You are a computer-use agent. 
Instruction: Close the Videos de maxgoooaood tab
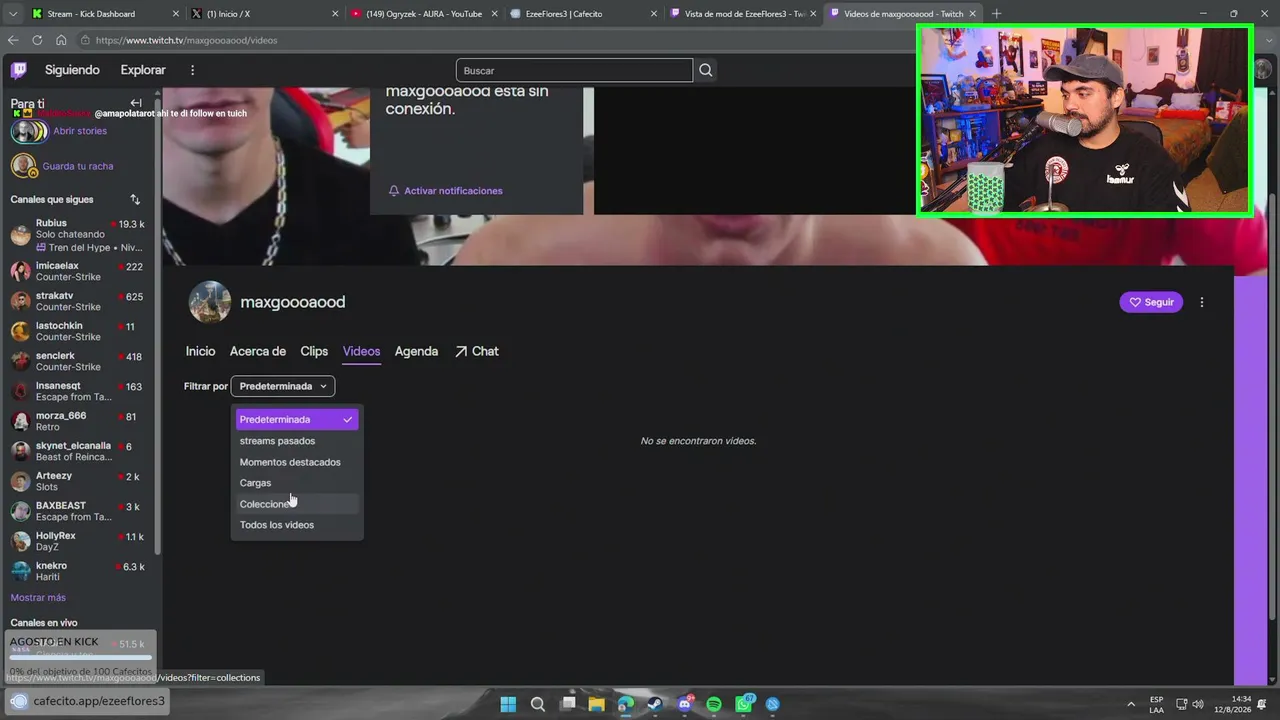tap(972, 14)
